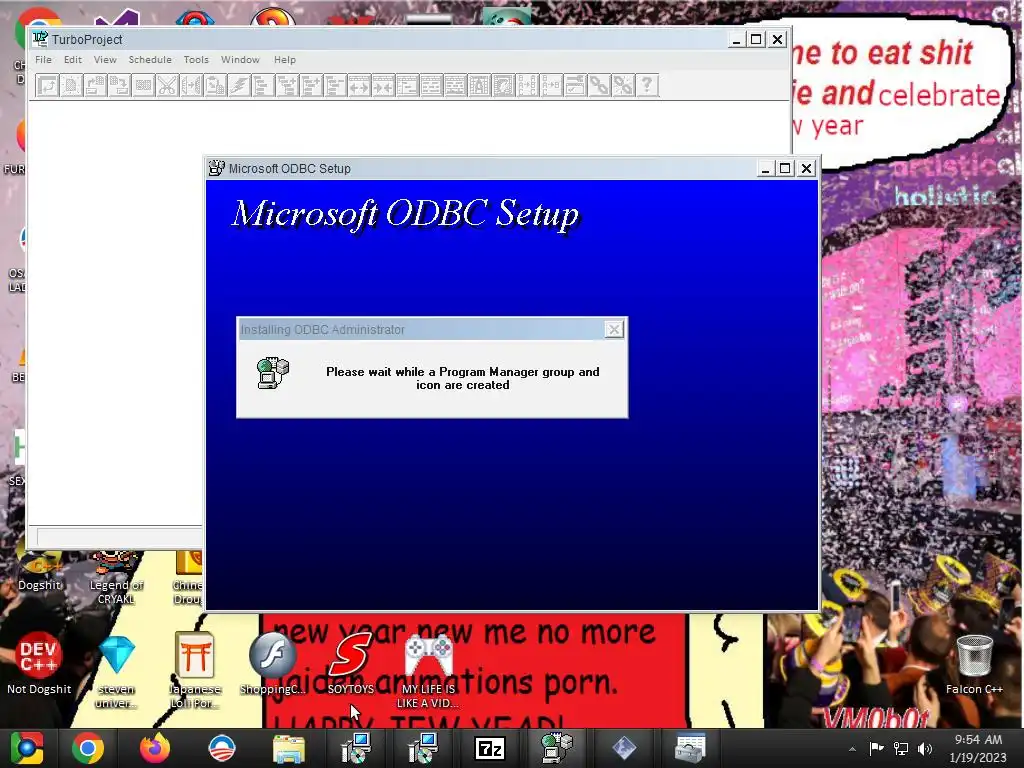Open Google Chrome from the taskbar
This screenshot has width=1024, height=768.
coord(88,748)
